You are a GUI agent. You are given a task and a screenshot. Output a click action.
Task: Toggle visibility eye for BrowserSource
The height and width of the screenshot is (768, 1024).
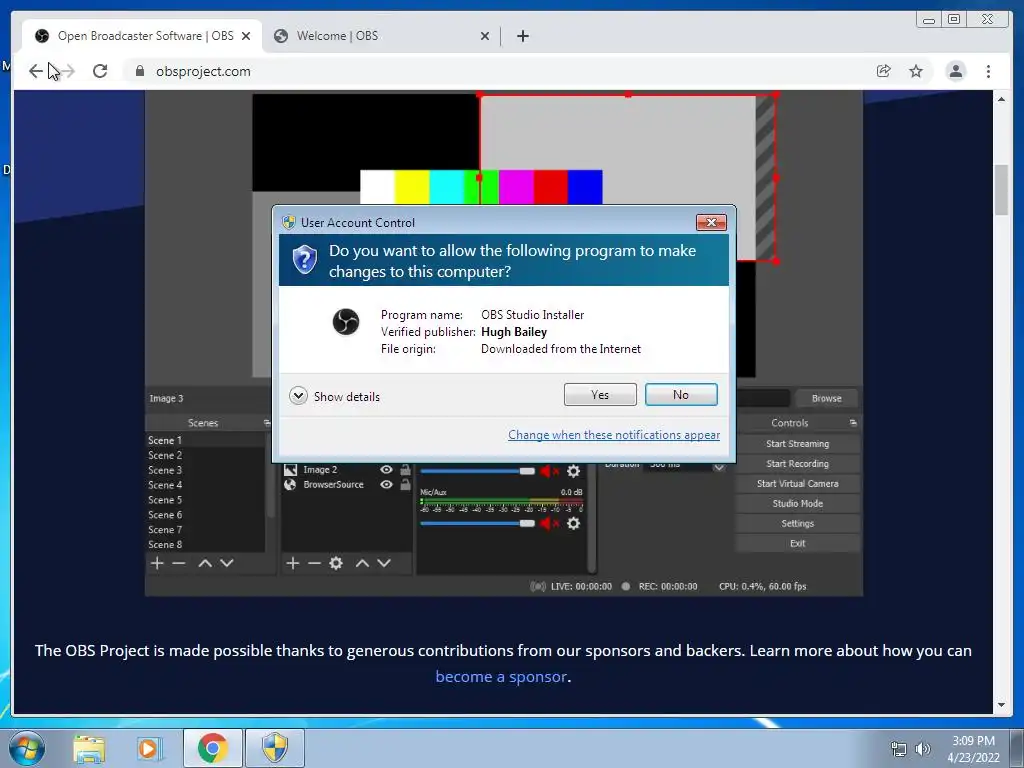pyautogui.click(x=387, y=485)
